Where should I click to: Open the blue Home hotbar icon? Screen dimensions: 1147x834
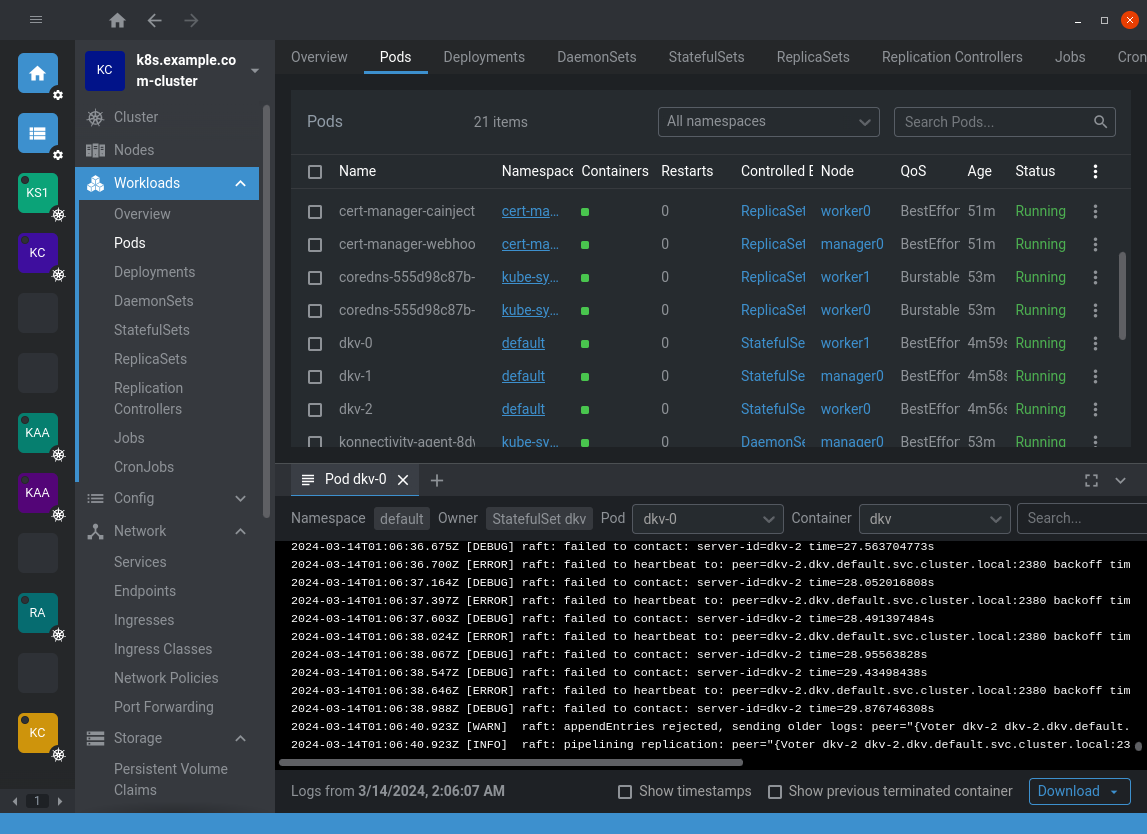[x=37, y=73]
